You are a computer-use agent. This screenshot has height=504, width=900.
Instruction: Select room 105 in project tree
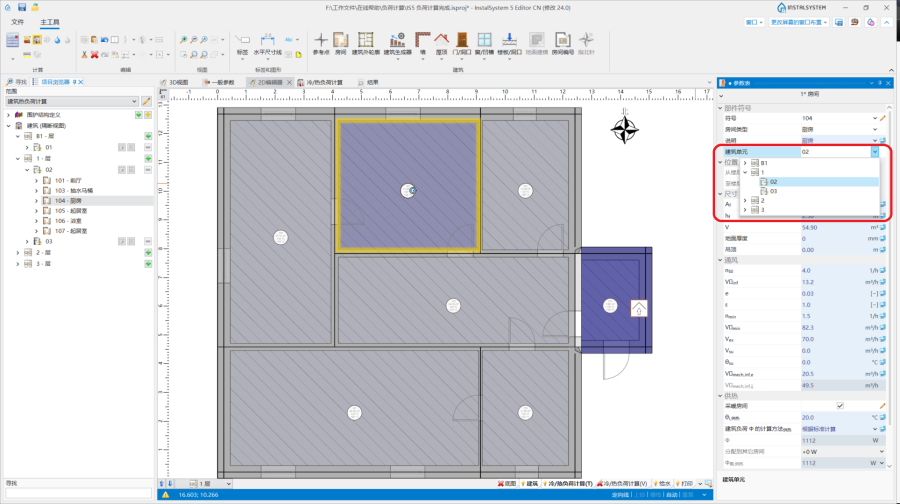[72, 211]
